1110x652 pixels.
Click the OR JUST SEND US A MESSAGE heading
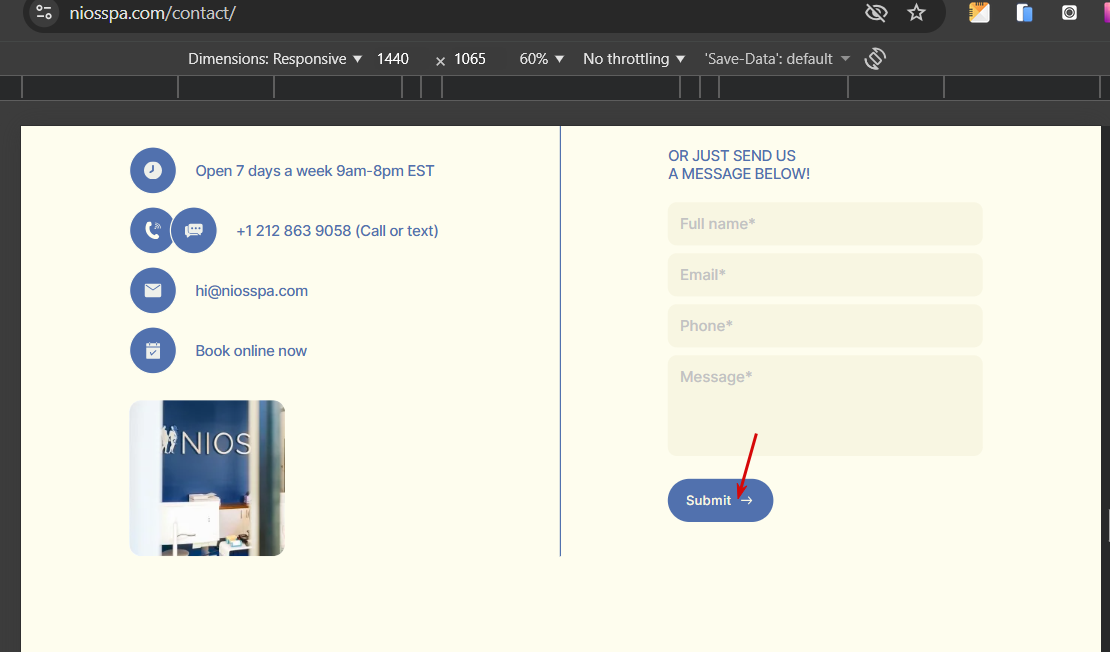[739, 165]
